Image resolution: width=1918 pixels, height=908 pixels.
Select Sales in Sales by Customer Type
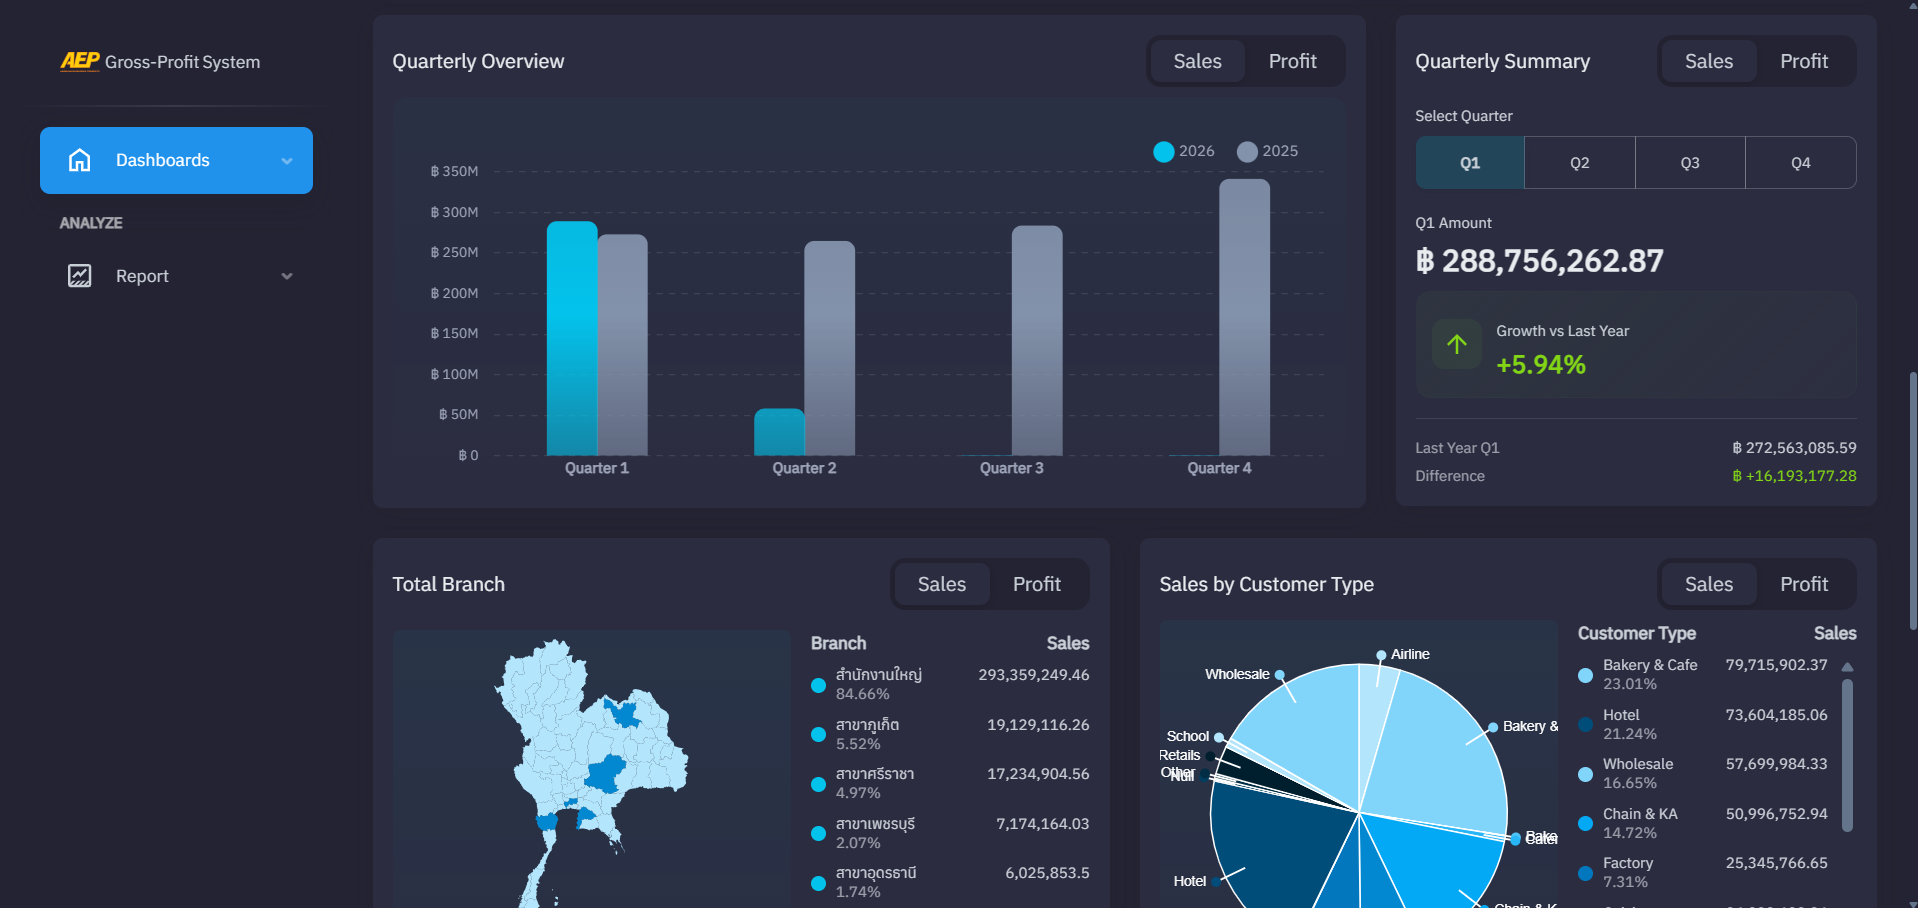pos(1709,584)
